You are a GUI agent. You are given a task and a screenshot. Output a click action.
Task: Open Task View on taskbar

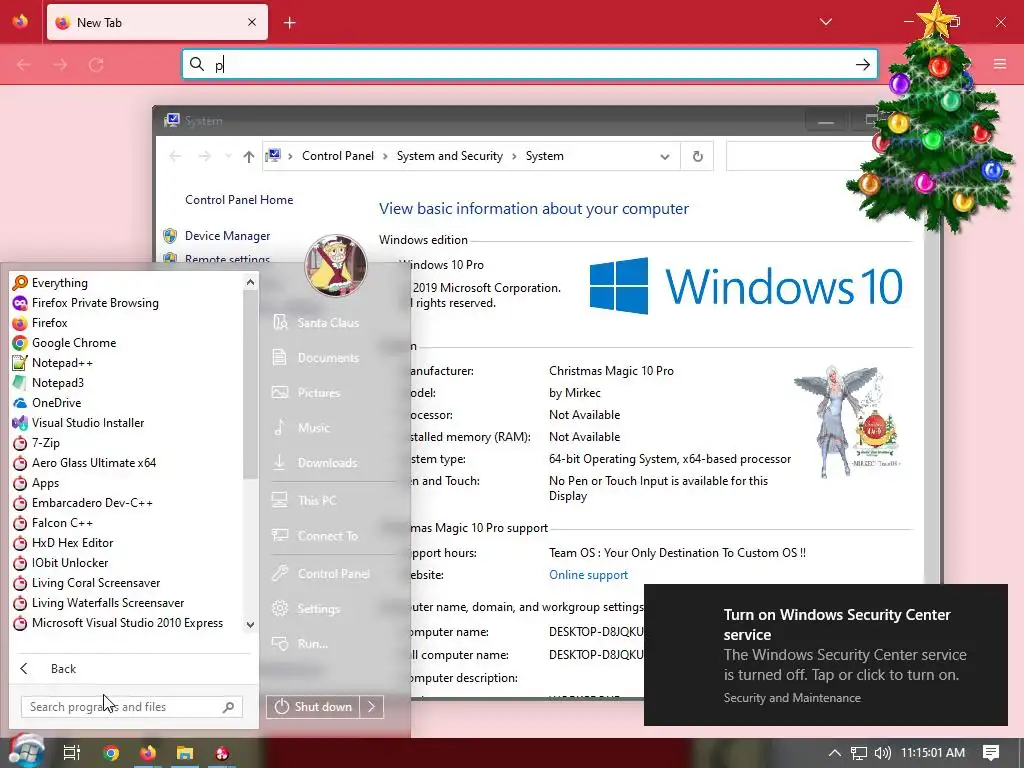pos(72,753)
